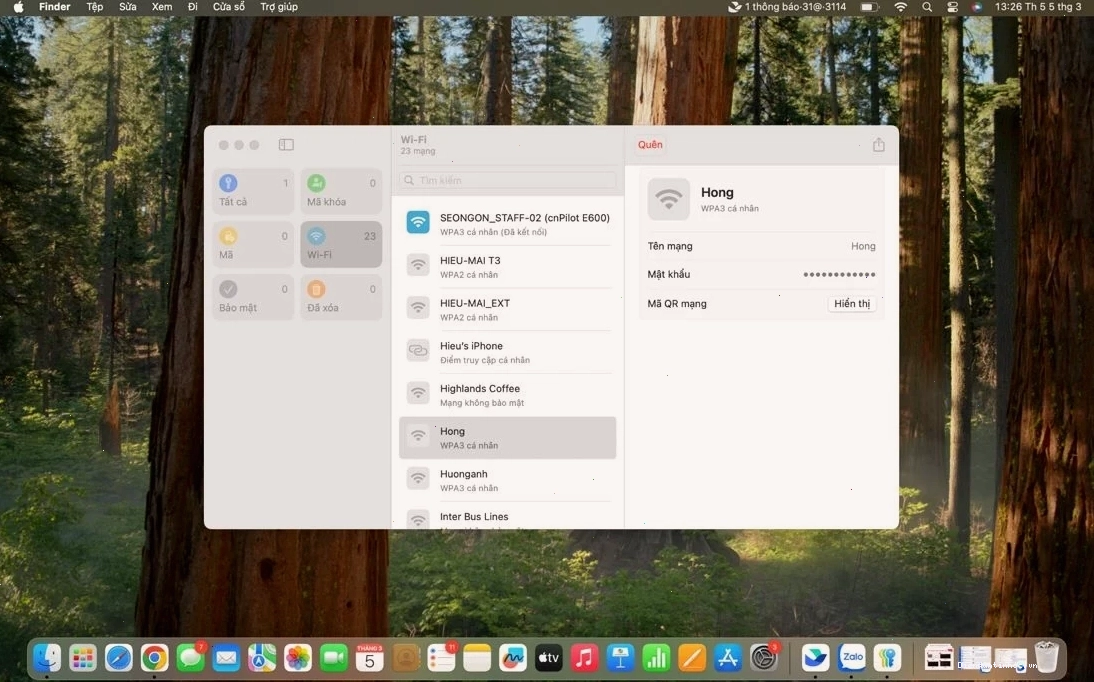Viewport: 1094px width, 682px height.
Task: Click the Tìm kiếm search field
Action: (x=507, y=180)
